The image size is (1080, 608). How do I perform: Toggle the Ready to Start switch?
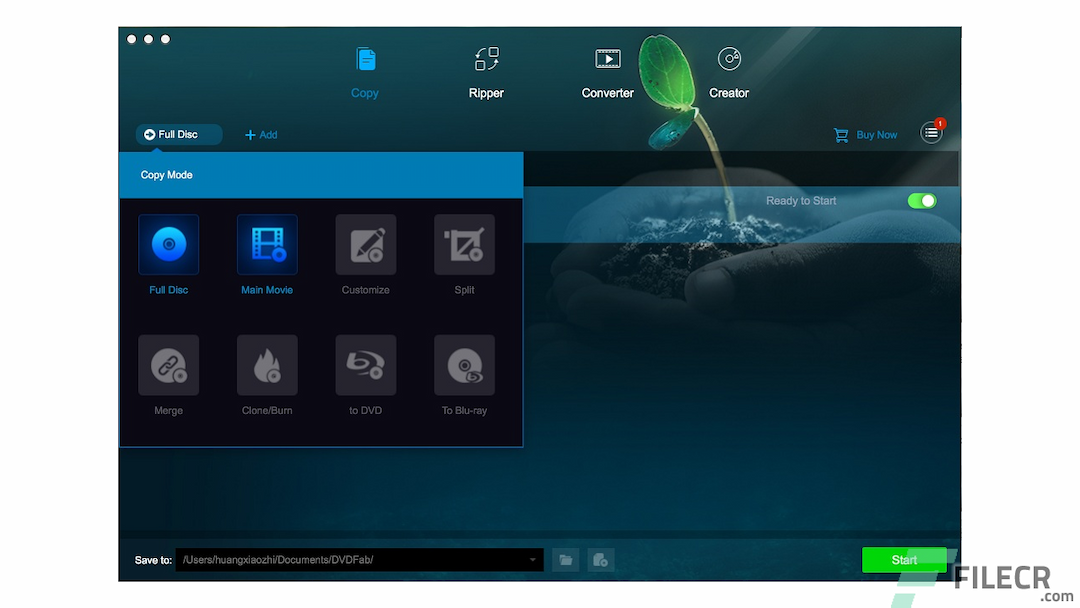coord(921,200)
